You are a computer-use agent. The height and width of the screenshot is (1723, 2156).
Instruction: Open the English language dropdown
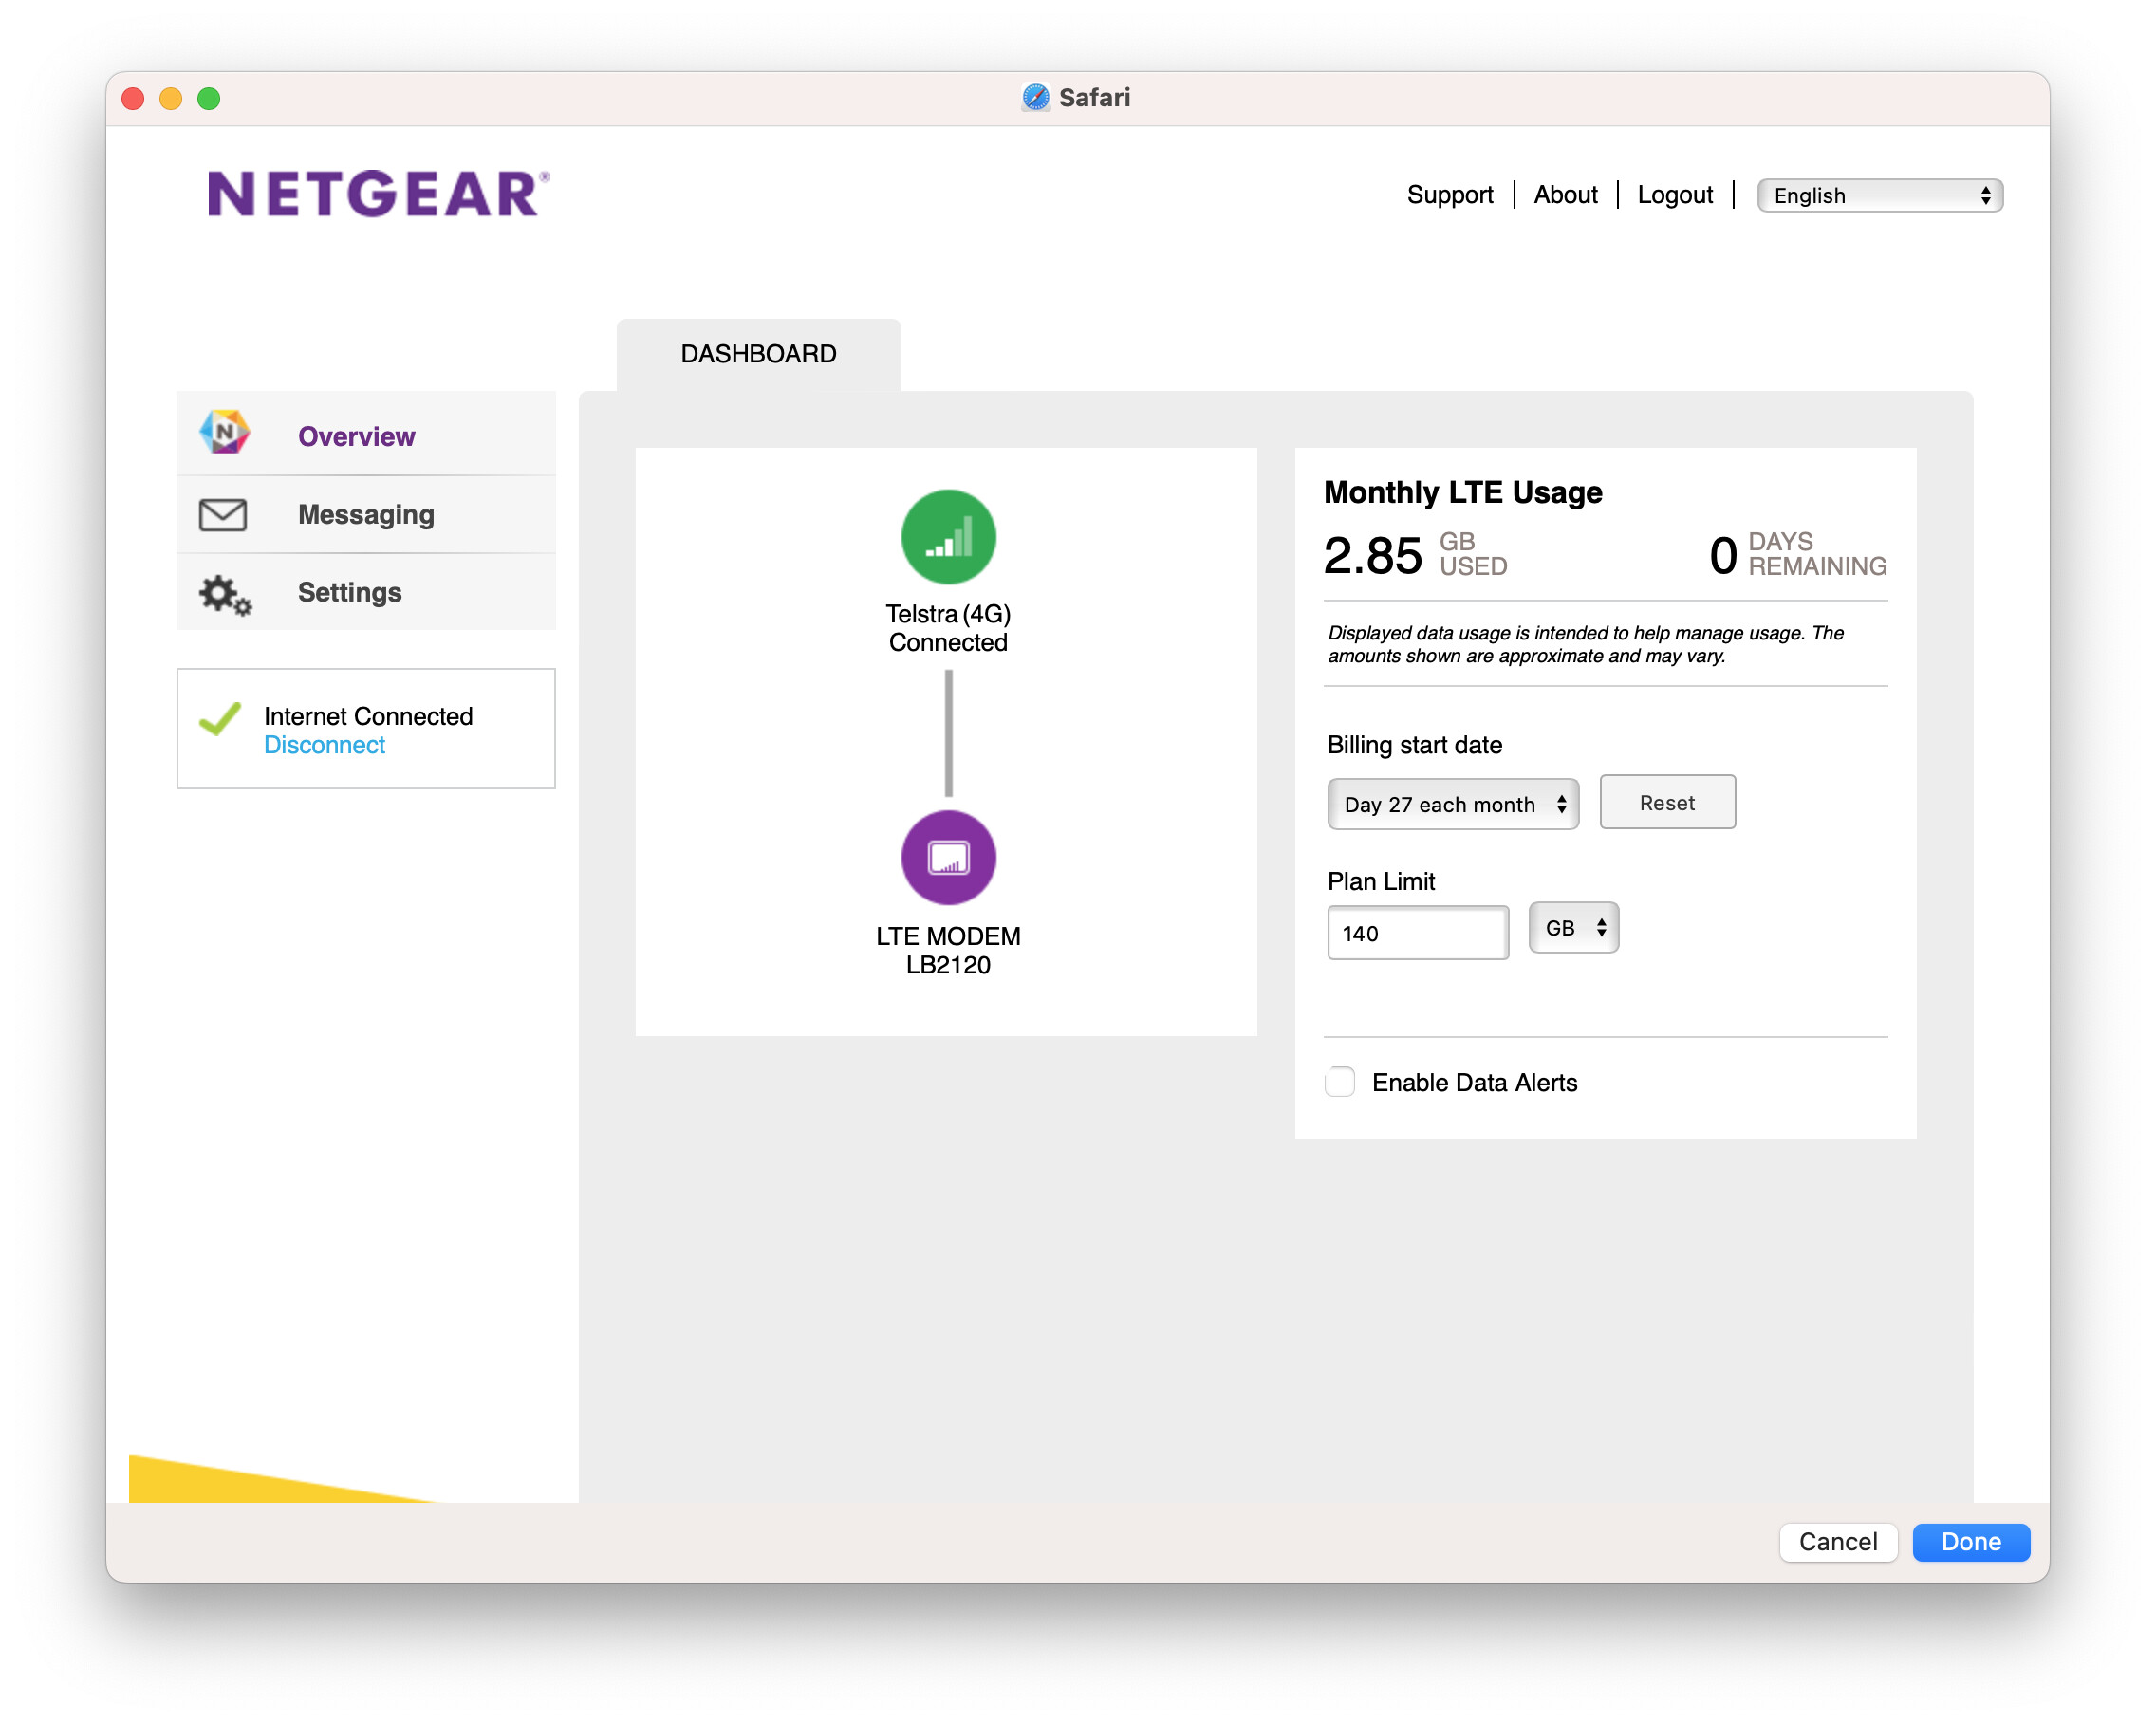click(1879, 195)
